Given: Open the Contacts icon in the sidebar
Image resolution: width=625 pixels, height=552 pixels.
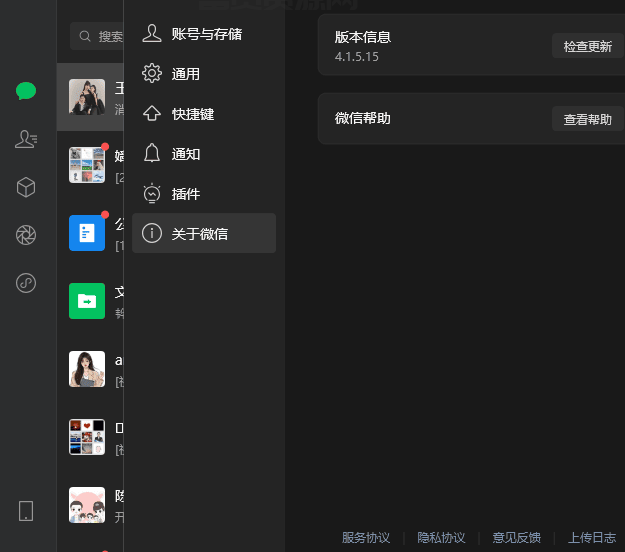Looking at the screenshot, I should click(26, 139).
